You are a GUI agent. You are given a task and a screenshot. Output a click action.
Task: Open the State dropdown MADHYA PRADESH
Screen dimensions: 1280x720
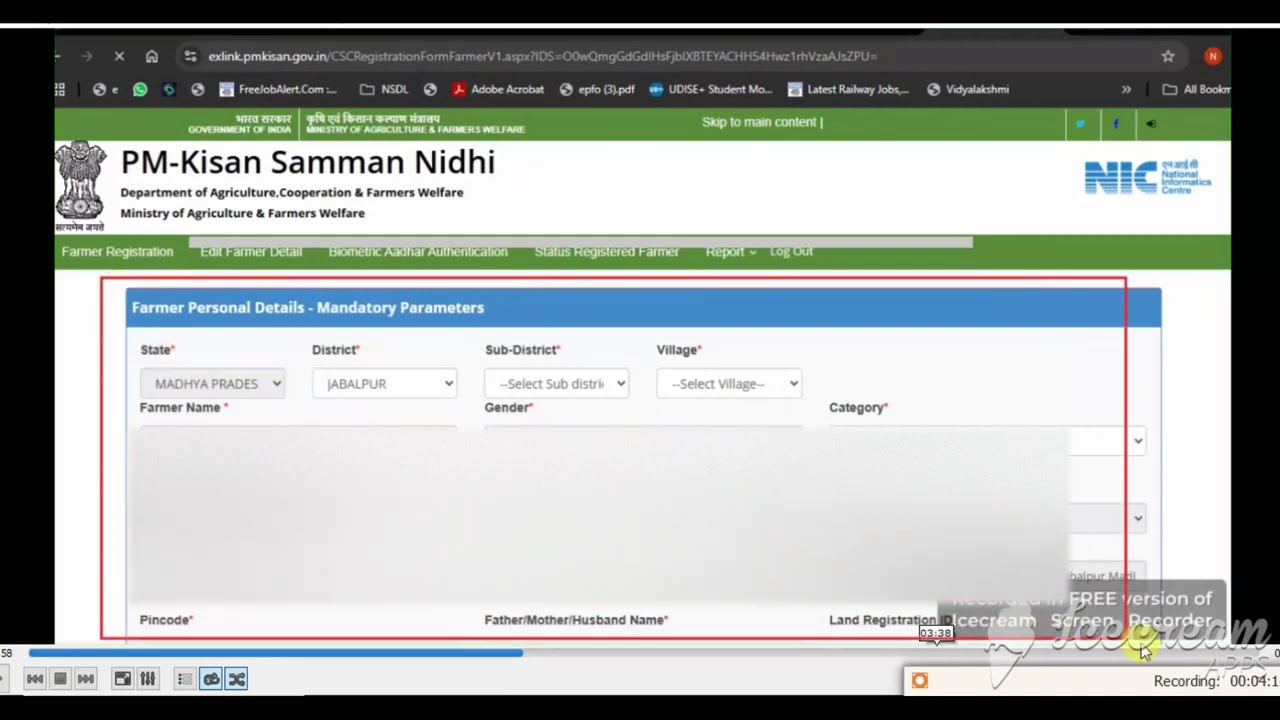[x=212, y=384]
